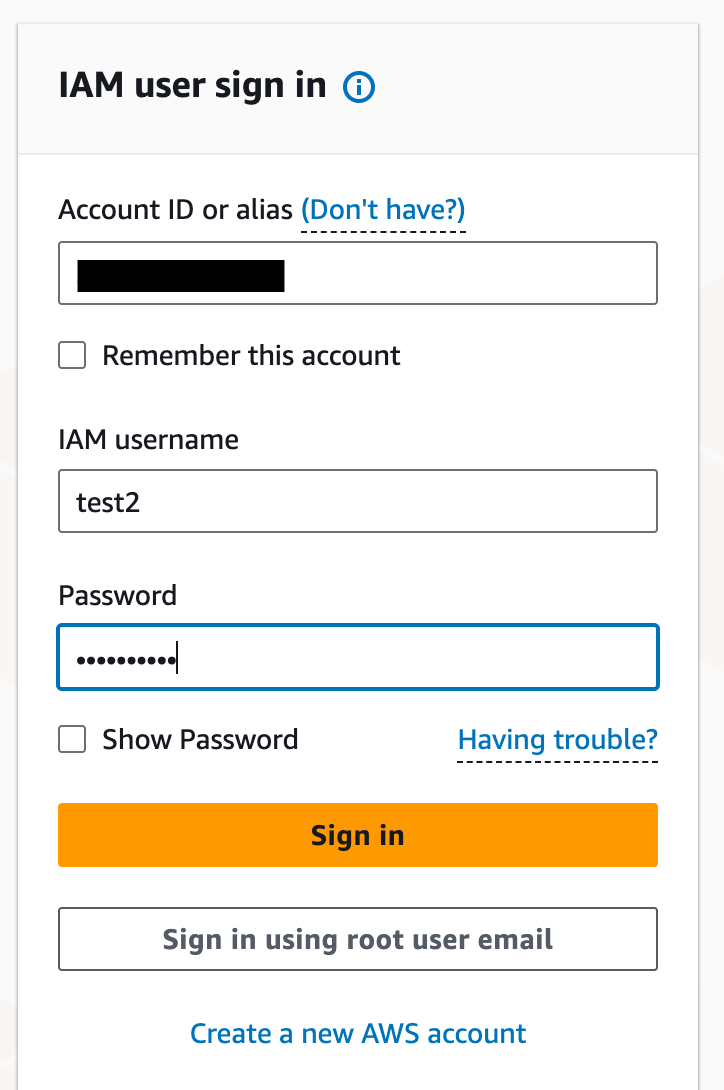Follow the Create a new AWS account link
This screenshot has height=1090, width=724.
pos(358,1034)
